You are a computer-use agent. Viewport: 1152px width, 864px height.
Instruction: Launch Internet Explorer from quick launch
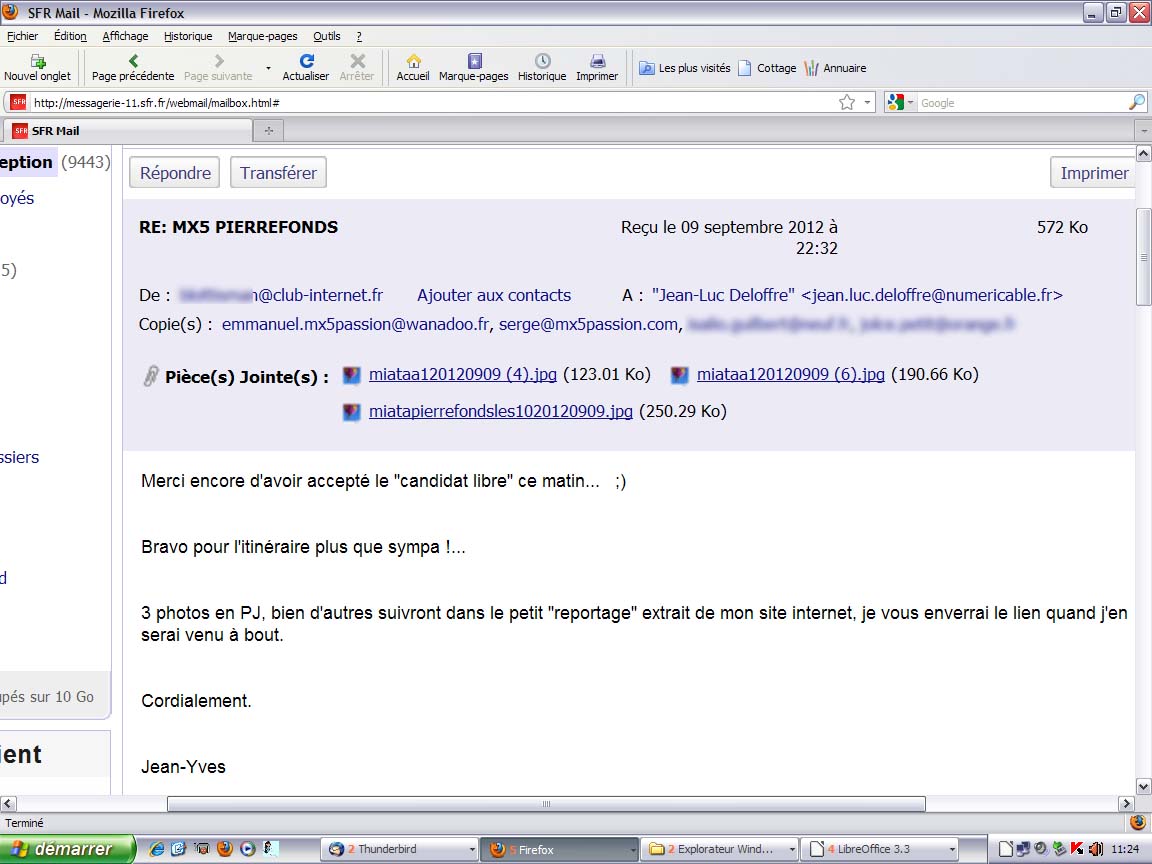(156, 849)
